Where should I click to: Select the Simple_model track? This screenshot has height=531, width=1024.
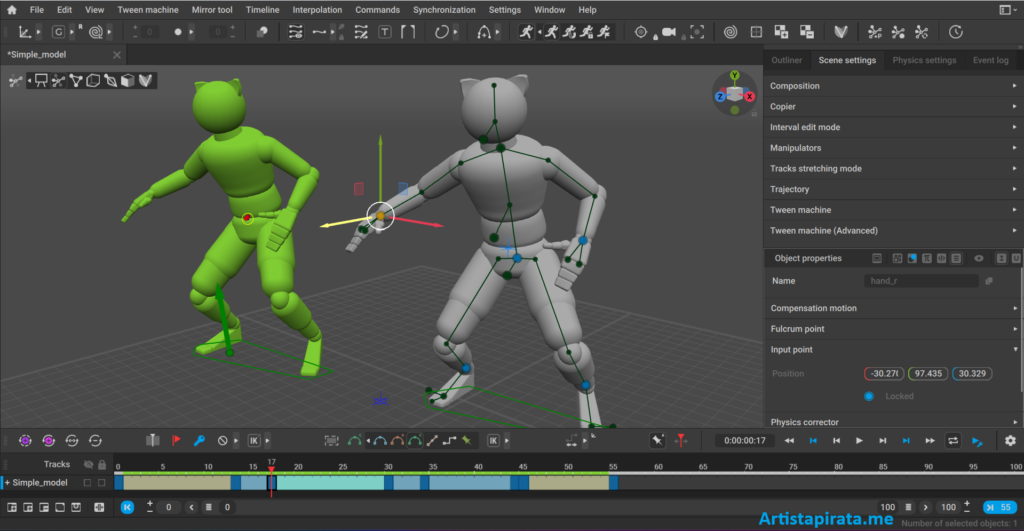click(40, 483)
